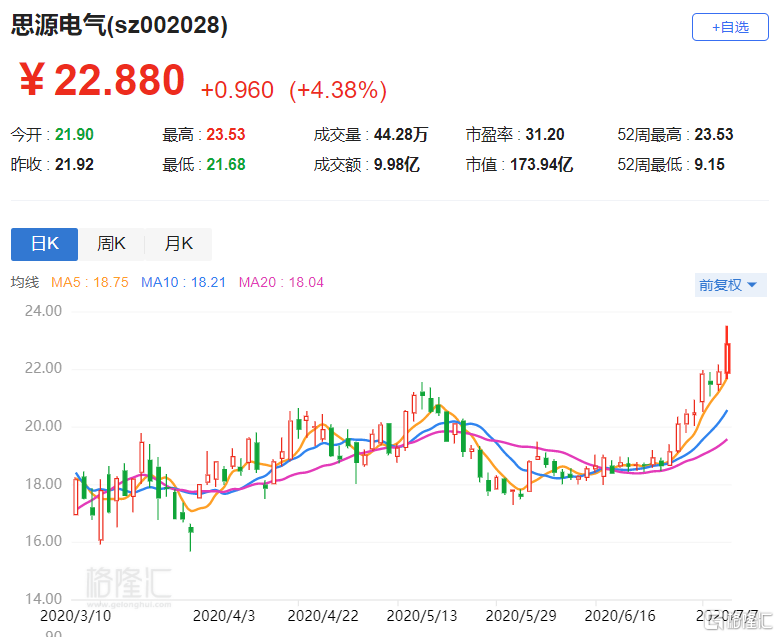Click the 昨收 value 21.92
Screen dimensions: 779x637
click(x=74, y=164)
